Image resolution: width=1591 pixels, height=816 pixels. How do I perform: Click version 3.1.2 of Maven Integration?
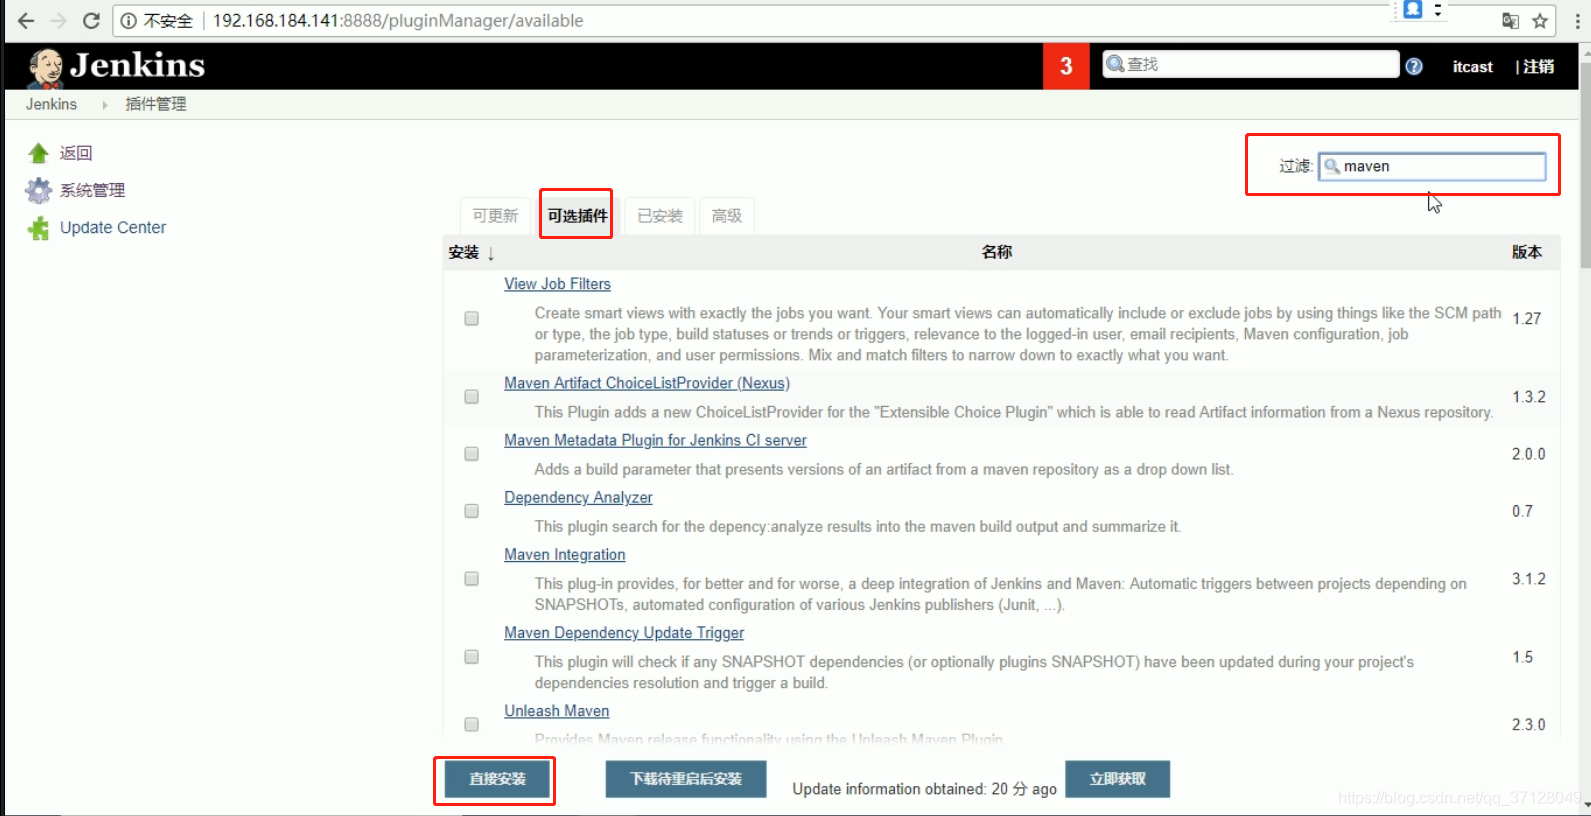(x=1528, y=579)
